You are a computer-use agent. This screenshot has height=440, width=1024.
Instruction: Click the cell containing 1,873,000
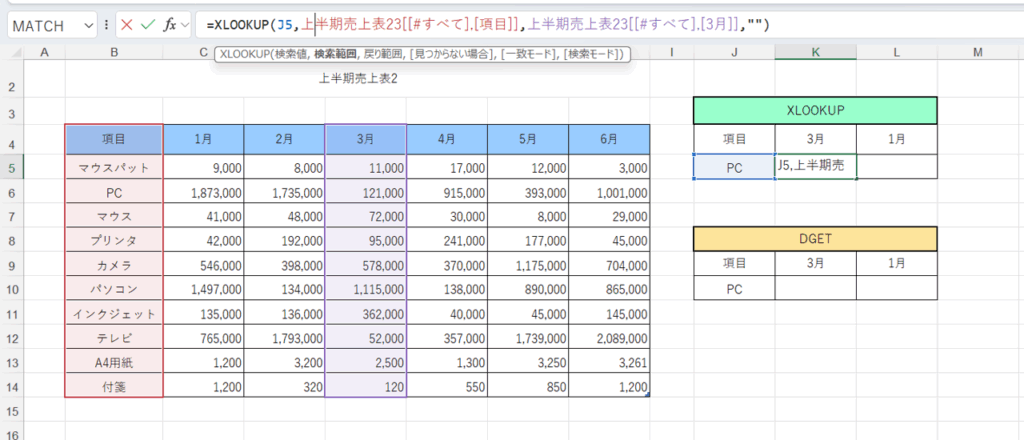204,192
